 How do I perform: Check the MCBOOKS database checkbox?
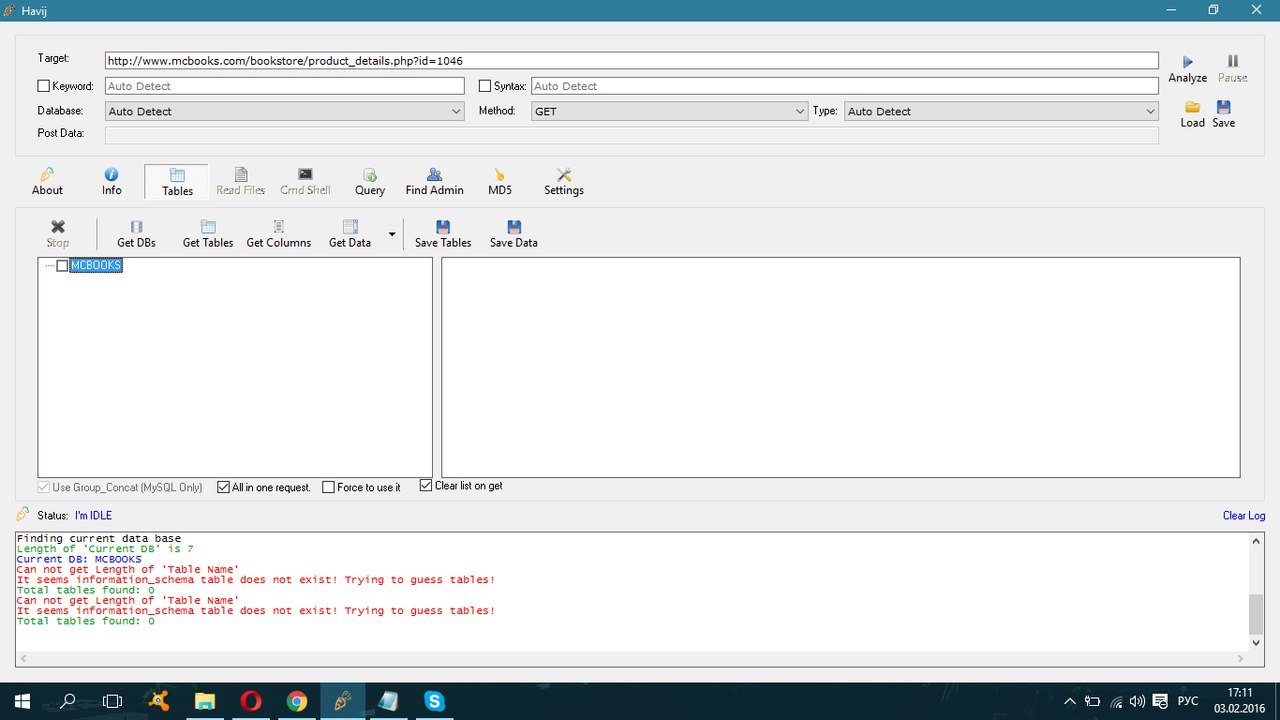pos(62,266)
